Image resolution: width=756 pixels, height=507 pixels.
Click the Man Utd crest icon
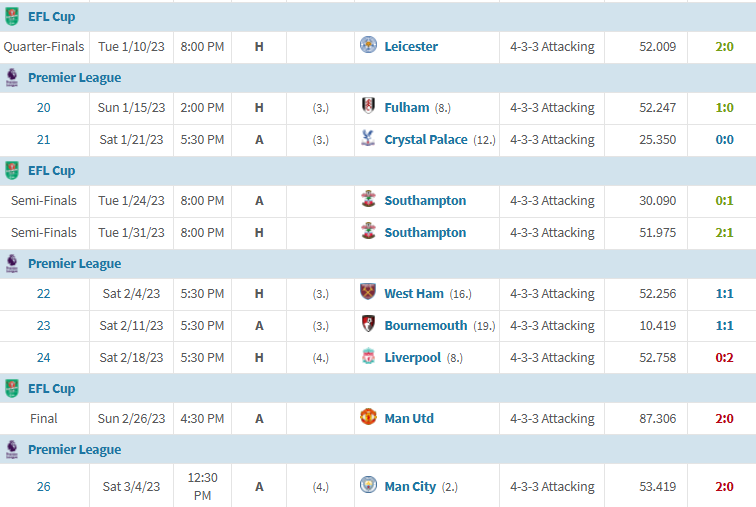368,416
